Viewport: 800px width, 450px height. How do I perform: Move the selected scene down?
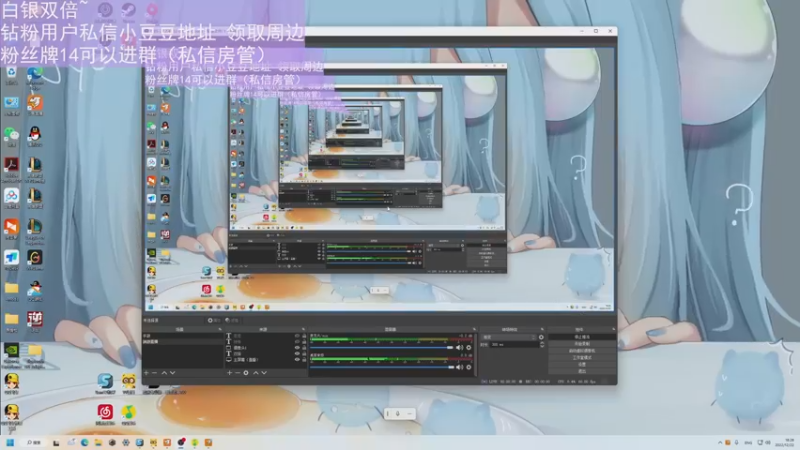[x=172, y=373]
